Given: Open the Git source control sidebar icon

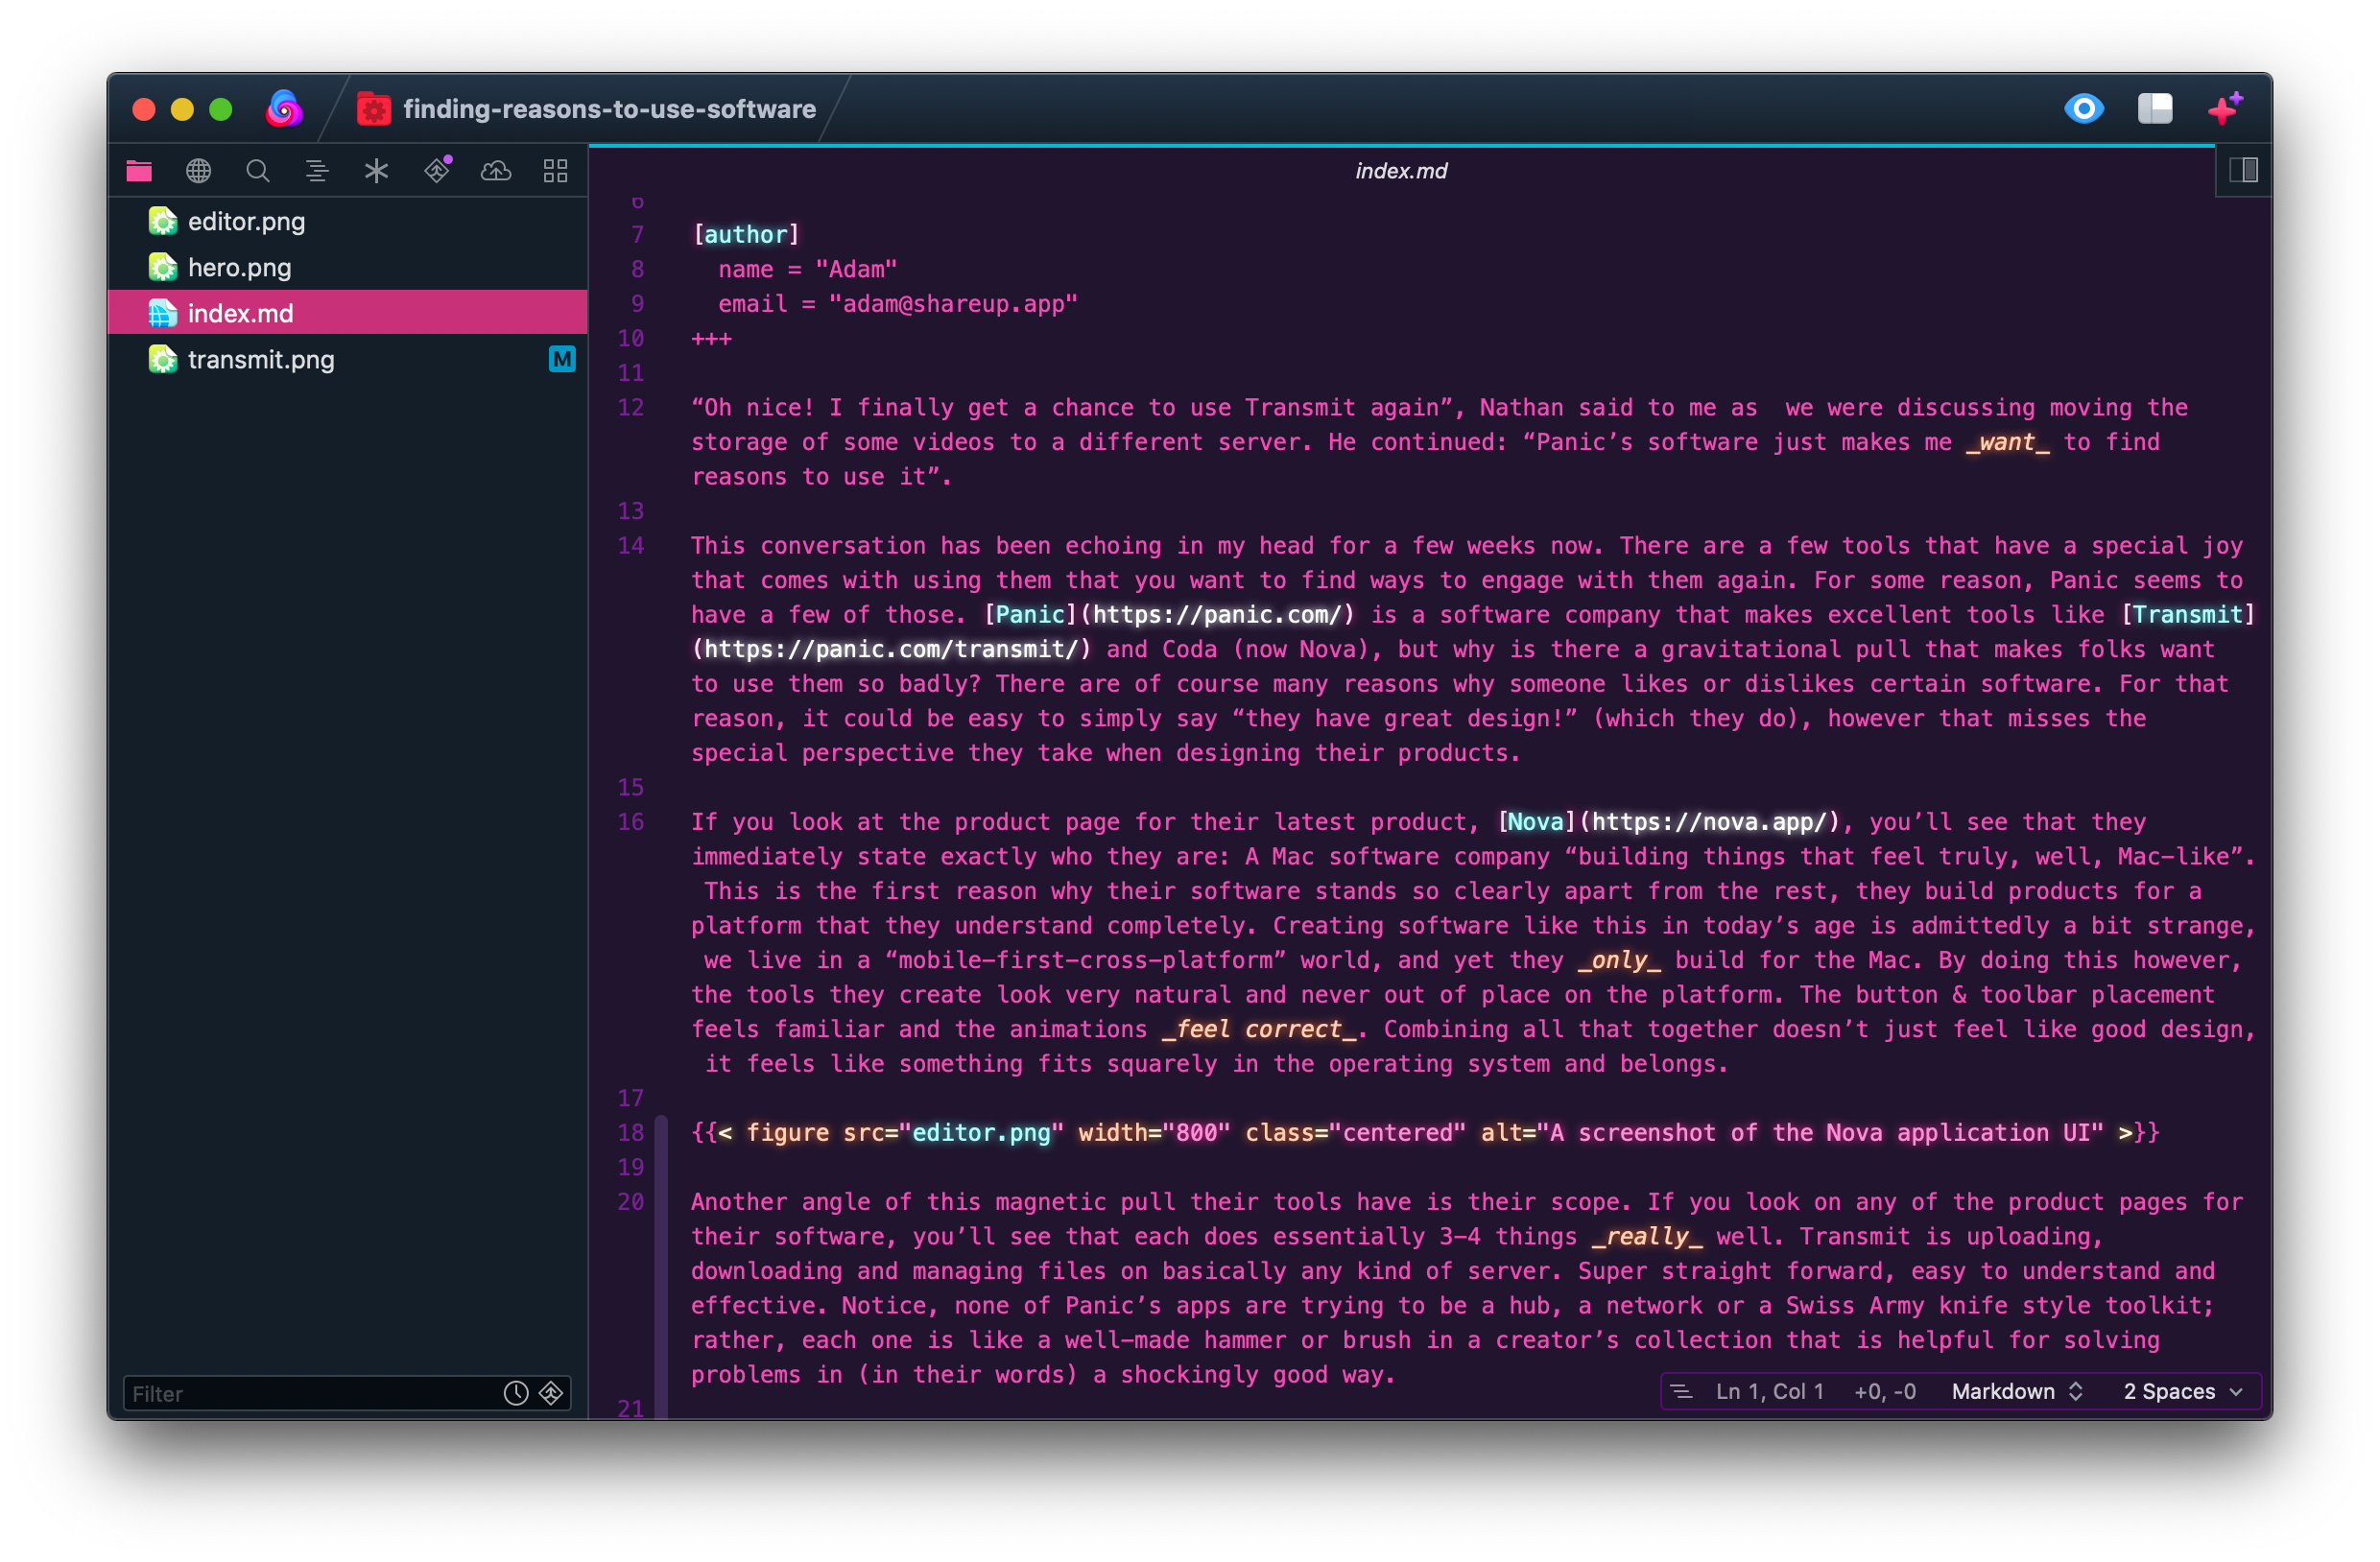Looking at the screenshot, I should tap(437, 170).
